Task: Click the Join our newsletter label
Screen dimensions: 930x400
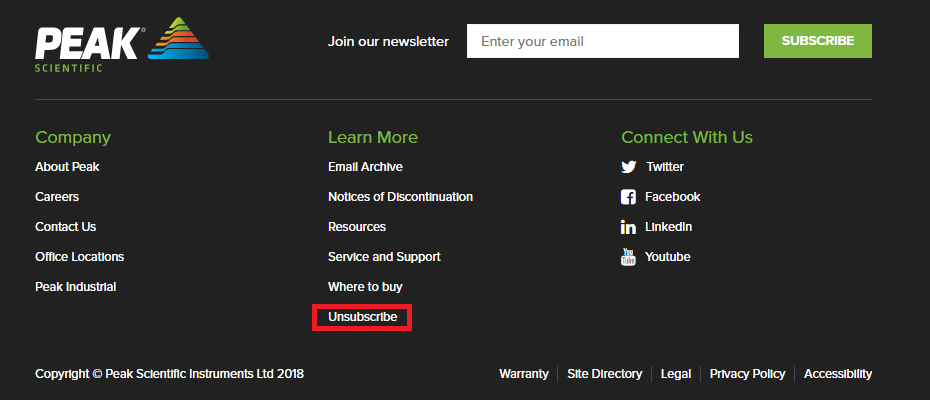Action: pos(388,42)
